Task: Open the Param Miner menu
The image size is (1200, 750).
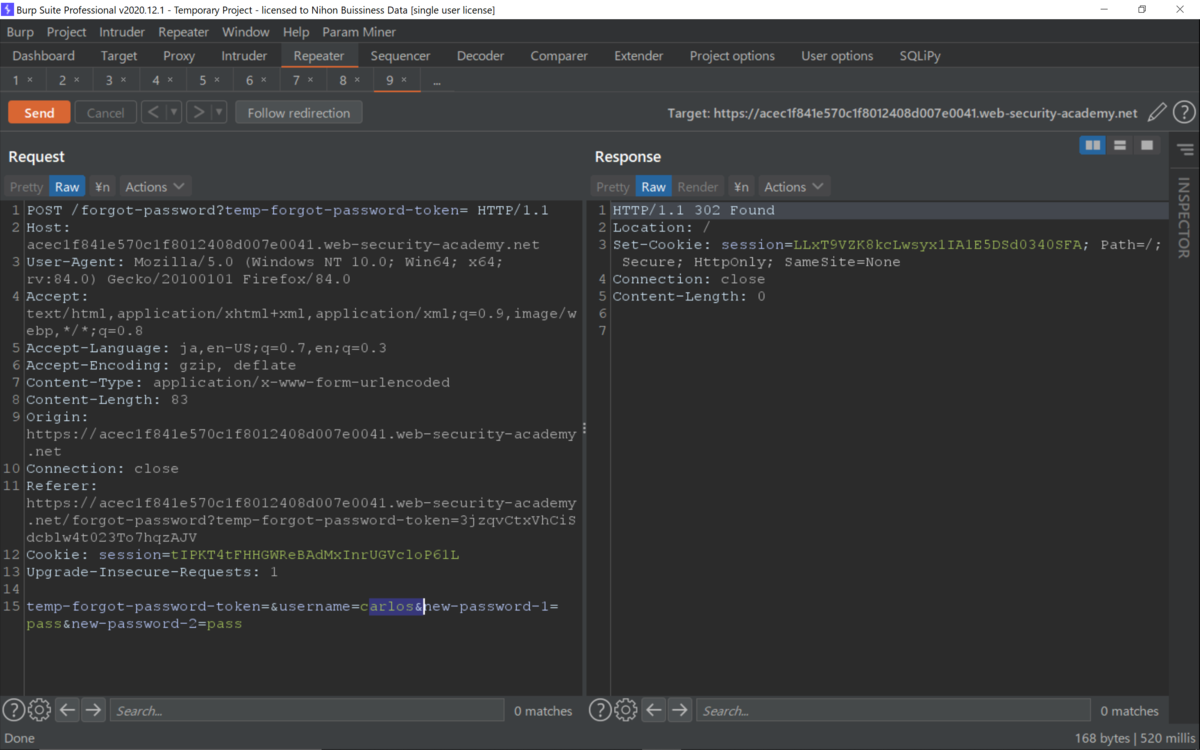Action: (359, 32)
